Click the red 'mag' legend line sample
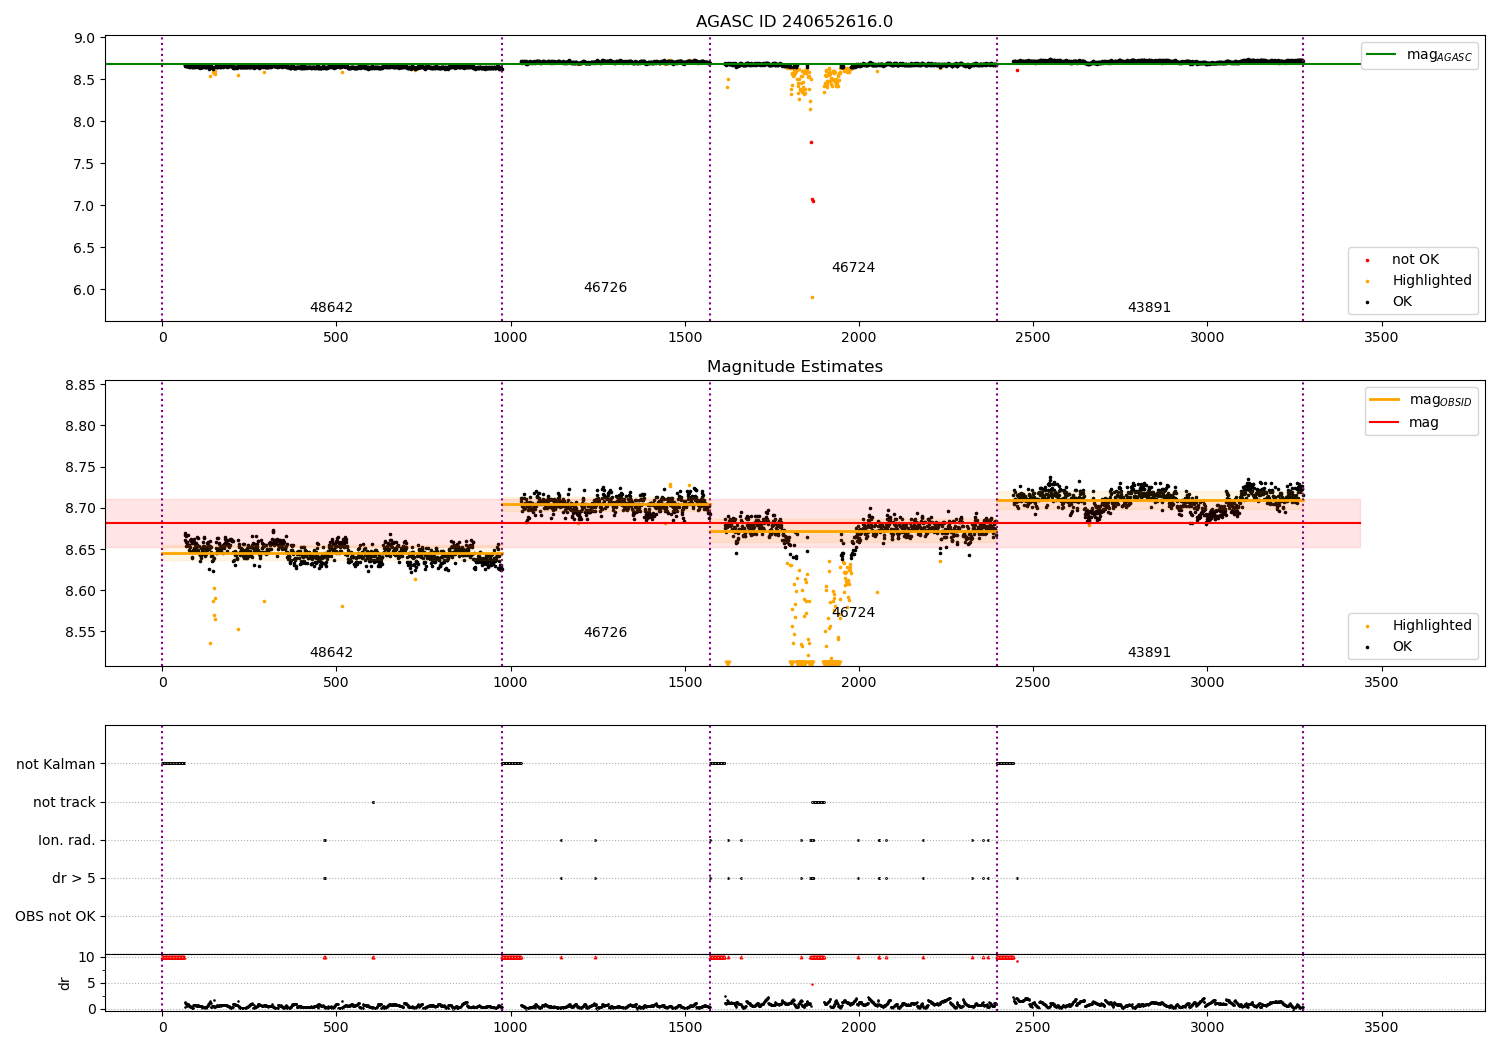 click(1385, 423)
